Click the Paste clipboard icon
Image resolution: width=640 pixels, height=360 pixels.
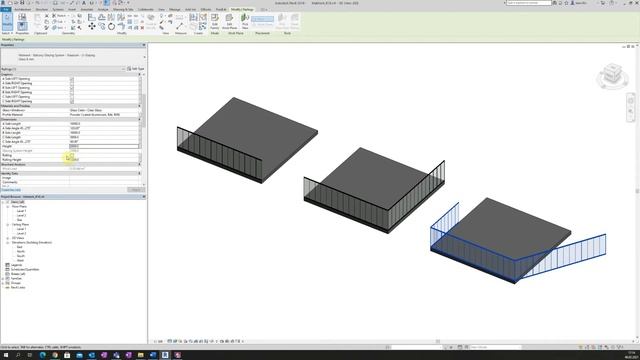[37, 18]
